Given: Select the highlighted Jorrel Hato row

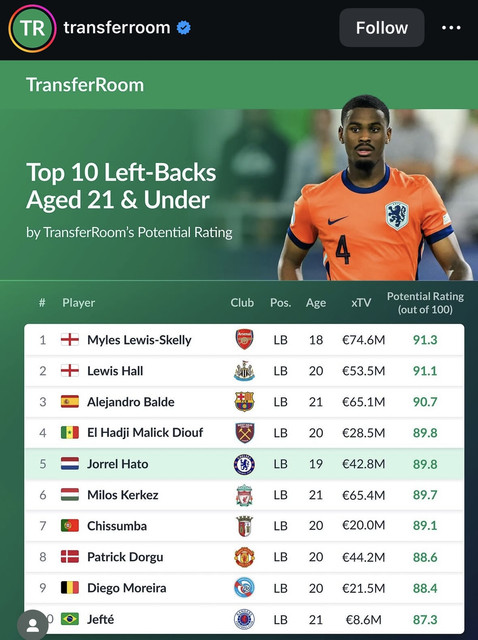Looking at the screenshot, I should click(x=244, y=464).
